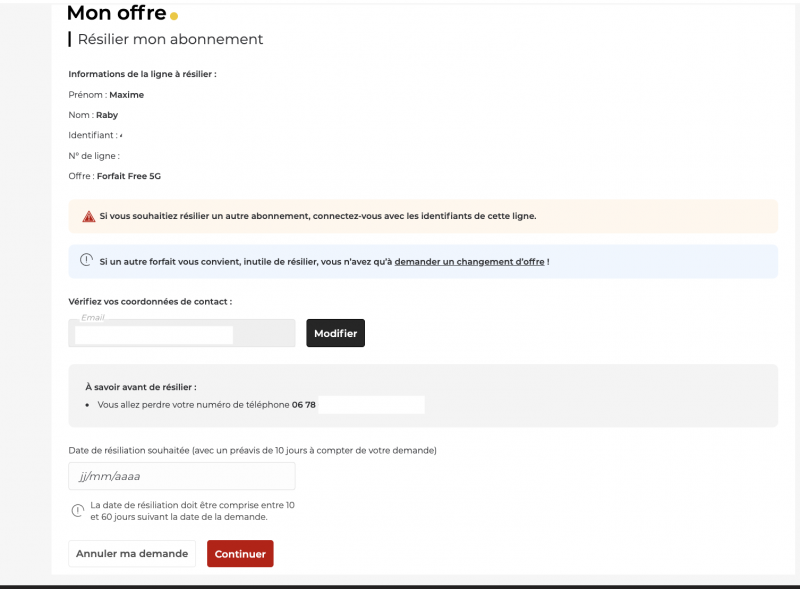Viewport: 800px width, 589px height.
Task: Click the Identifiant label
Action: click(x=92, y=135)
